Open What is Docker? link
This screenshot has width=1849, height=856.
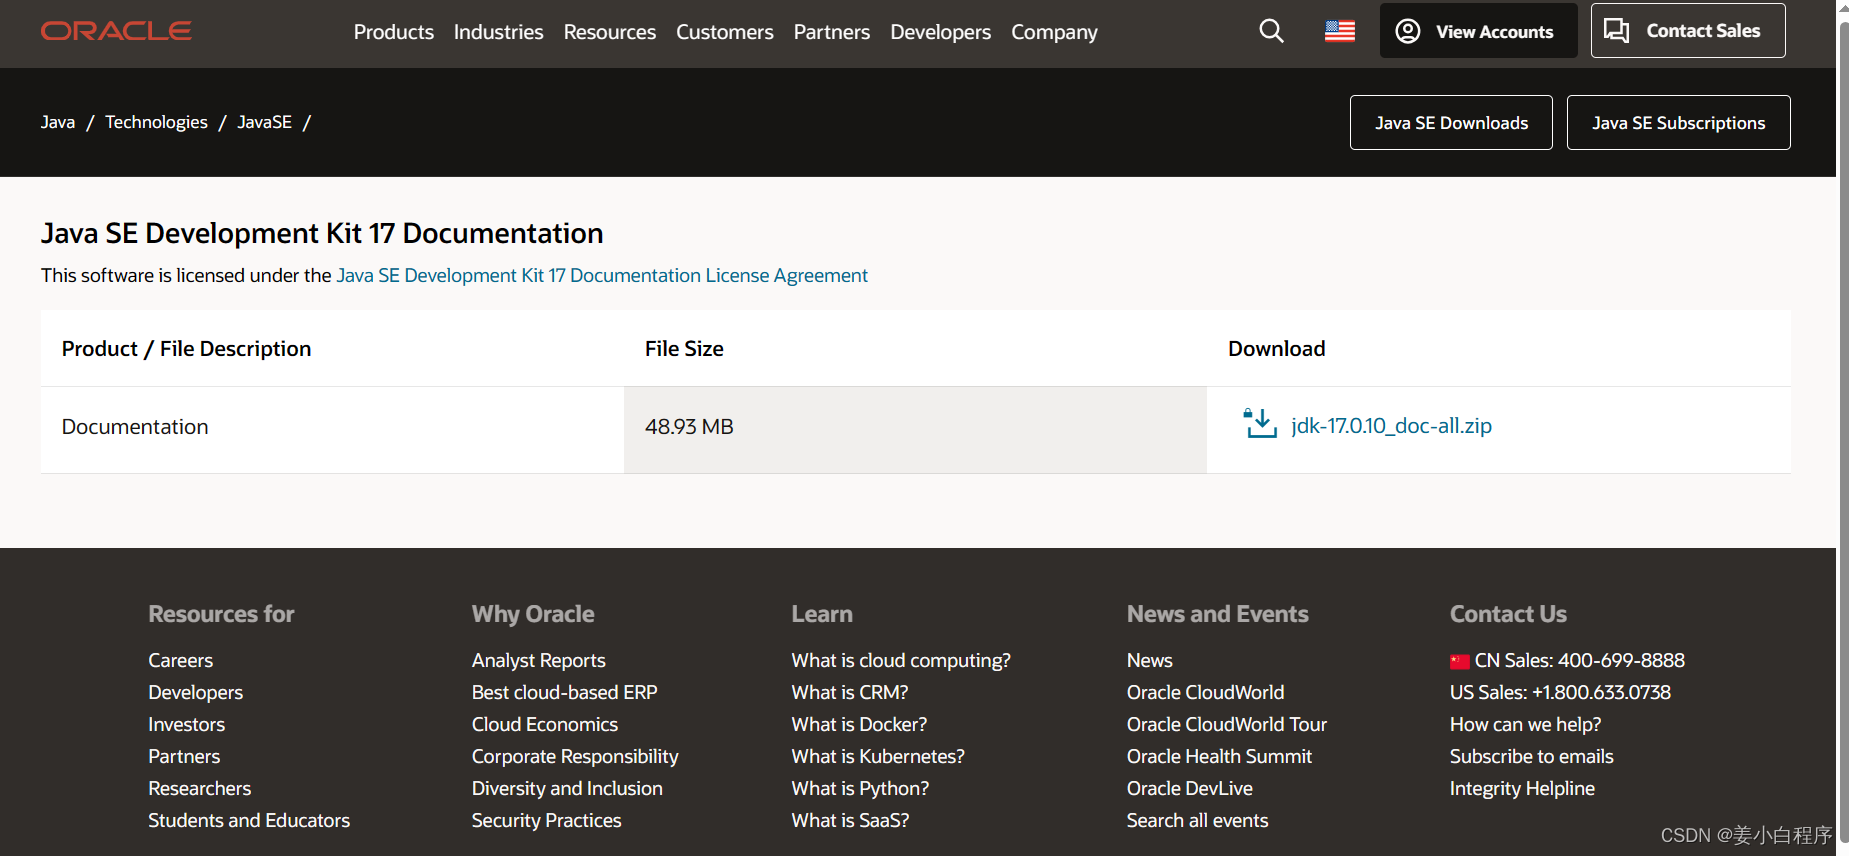point(859,724)
